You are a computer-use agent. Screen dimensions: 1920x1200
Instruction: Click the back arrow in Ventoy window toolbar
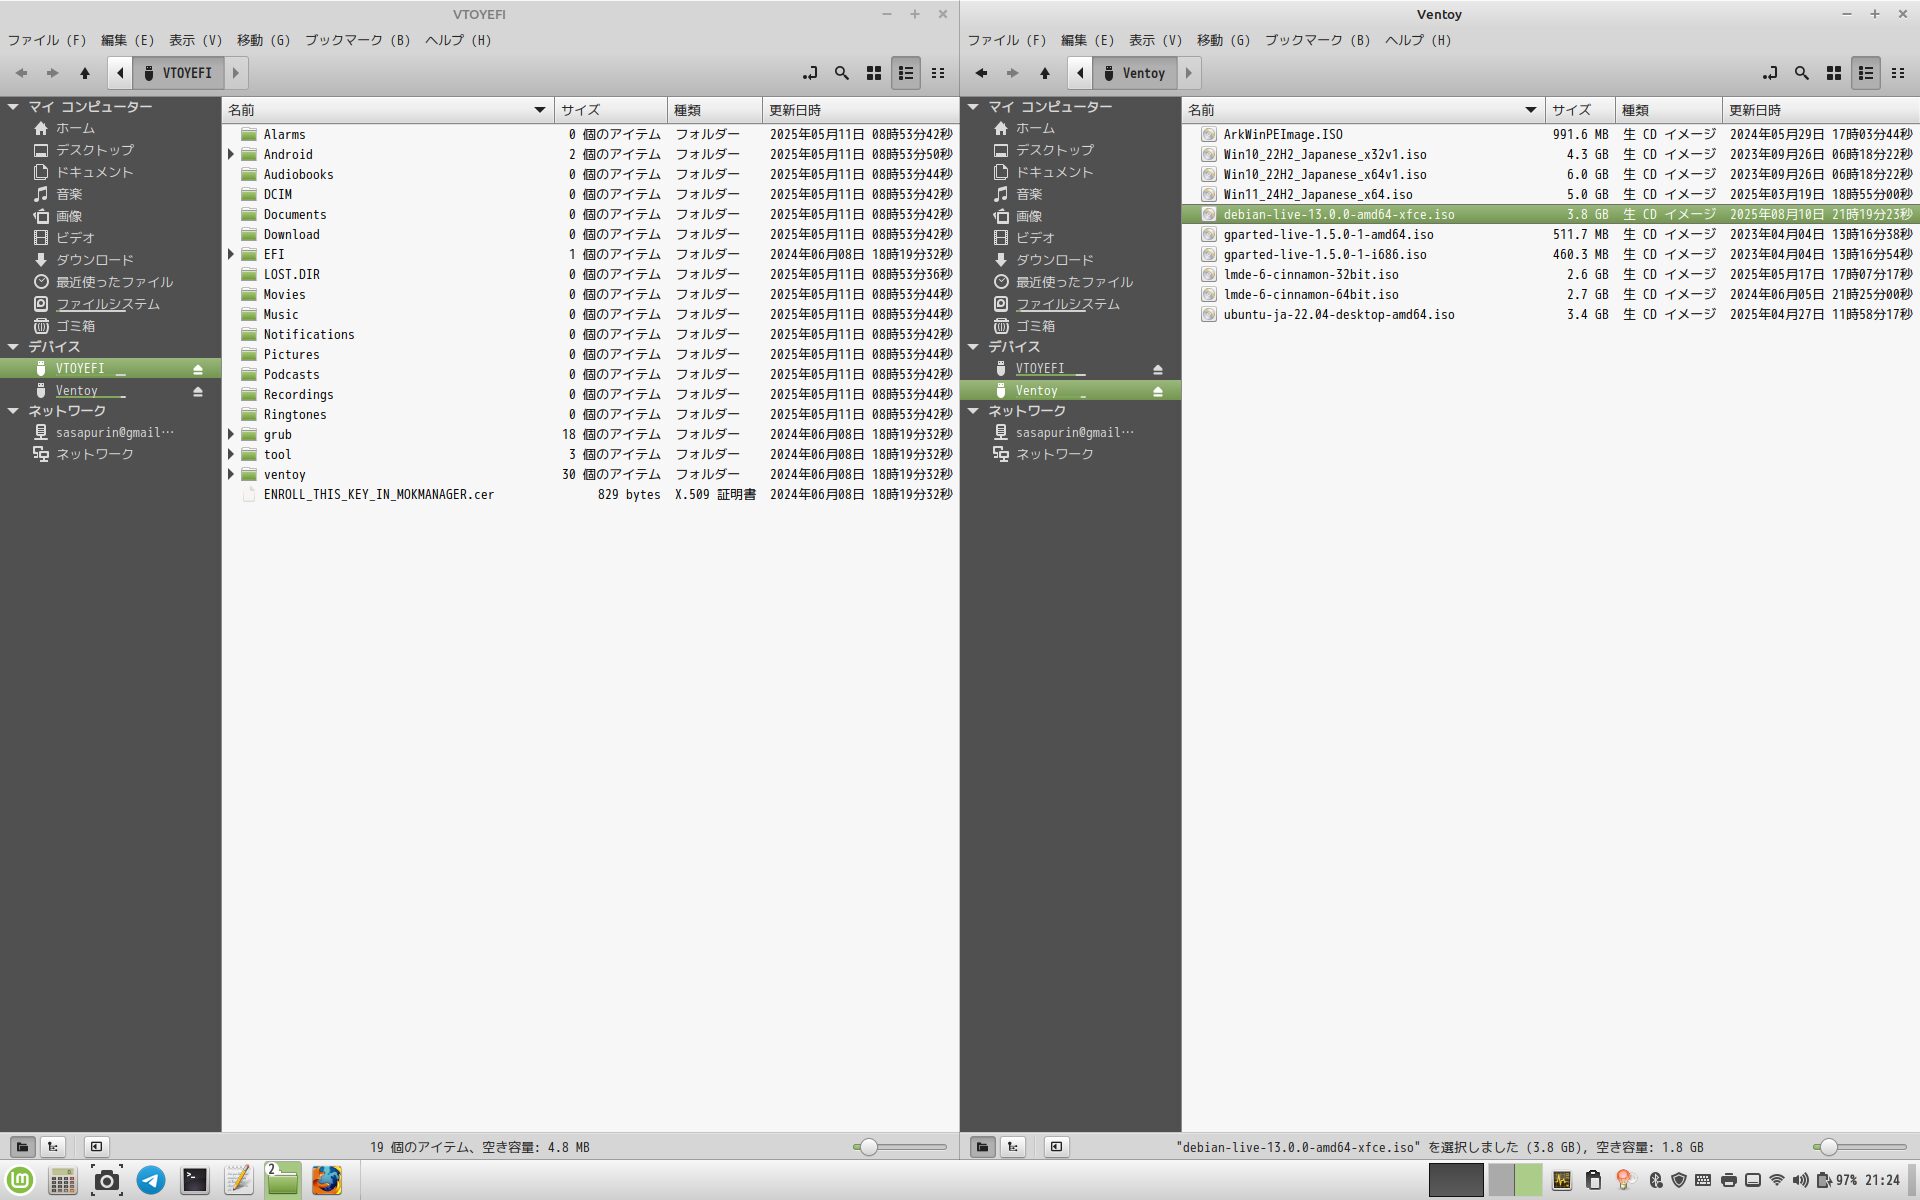(x=981, y=73)
